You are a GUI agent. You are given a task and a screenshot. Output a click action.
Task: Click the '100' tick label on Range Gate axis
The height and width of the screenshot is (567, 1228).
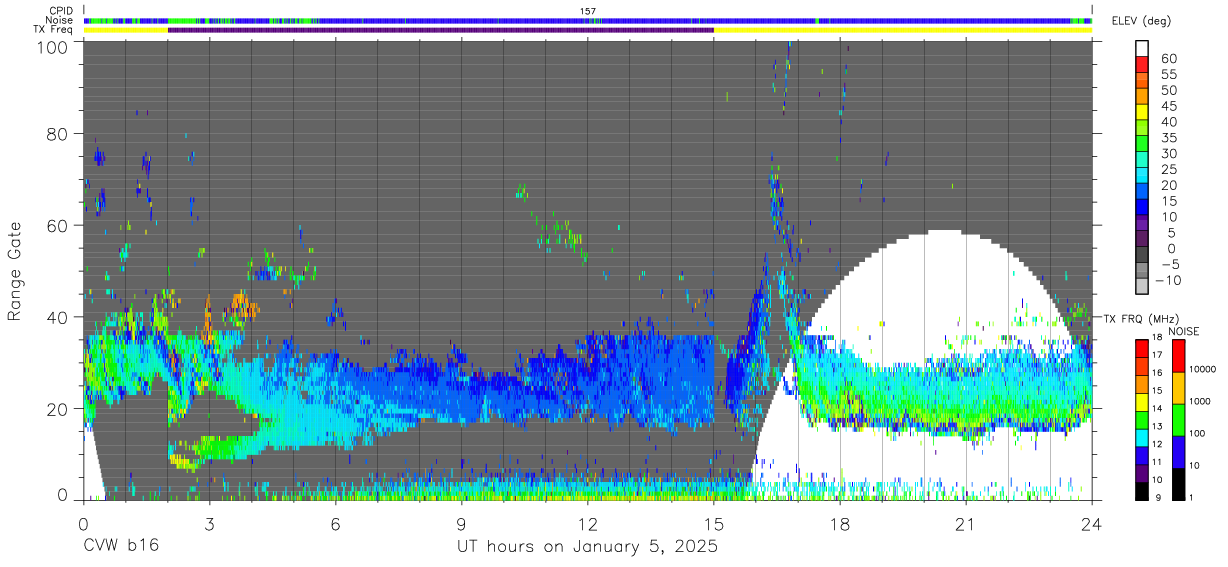(x=53, y=46)
